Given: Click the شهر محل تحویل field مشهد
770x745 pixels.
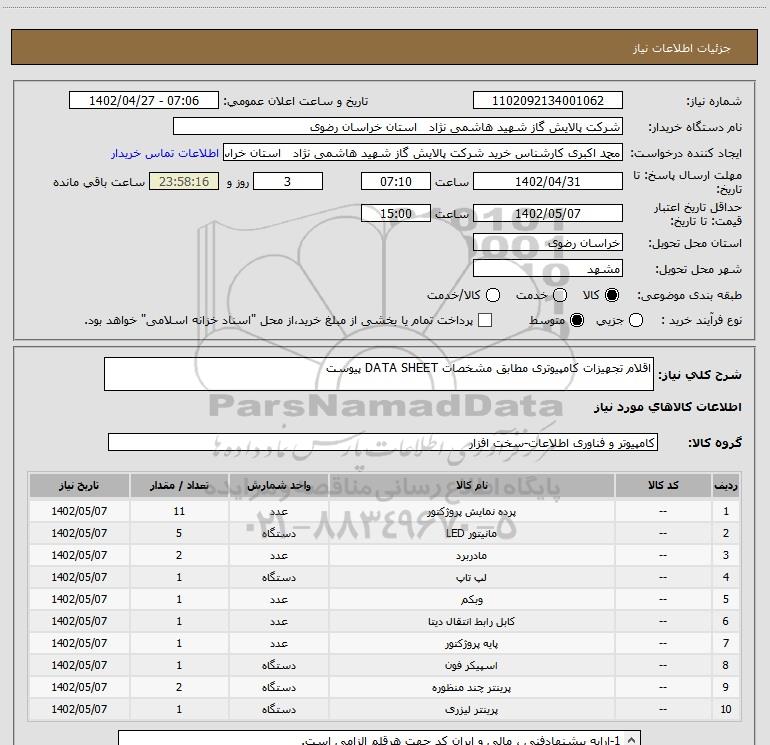Looking at the screenshot, I should pyautogui.click(x=547, y=269).
